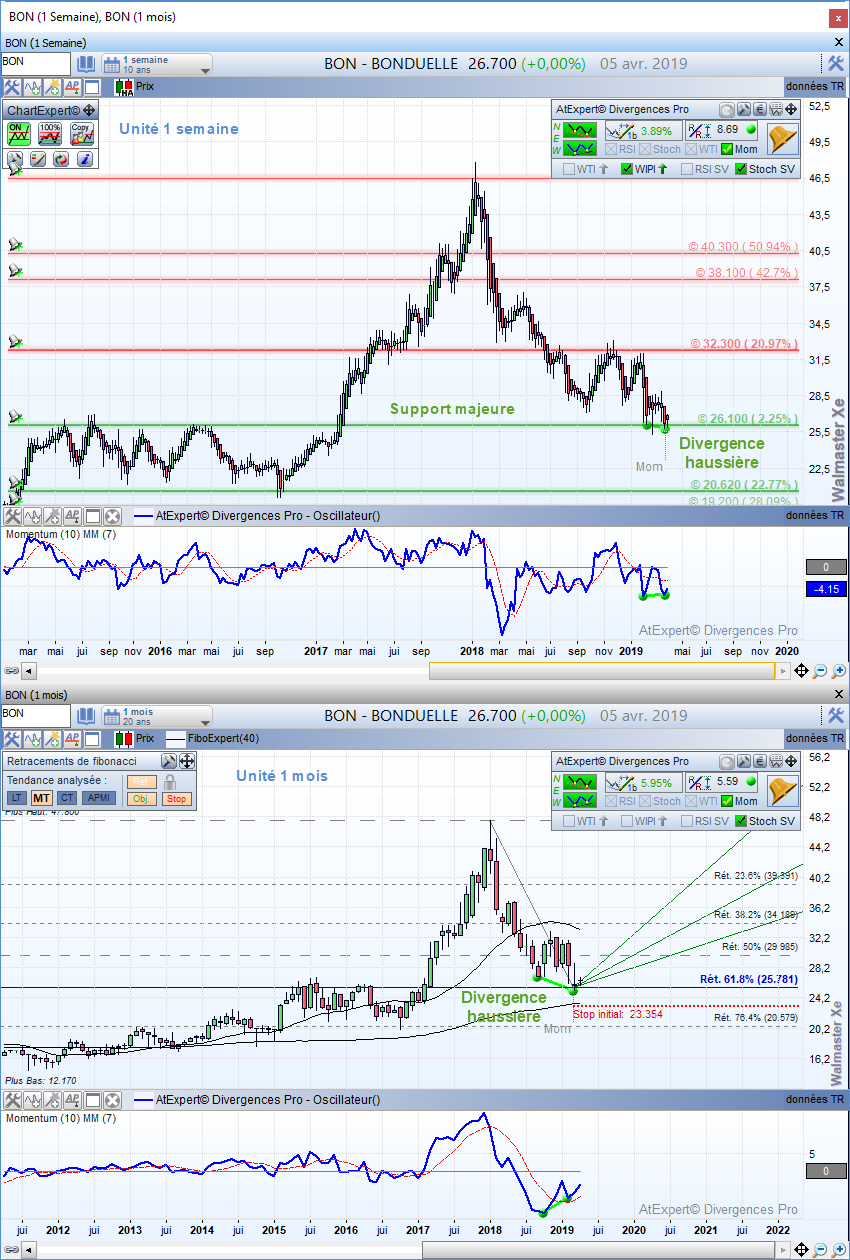Click bearish divergence pattern icon in weekly panel
Screen dimensions: 850x1260
[580, 130]
